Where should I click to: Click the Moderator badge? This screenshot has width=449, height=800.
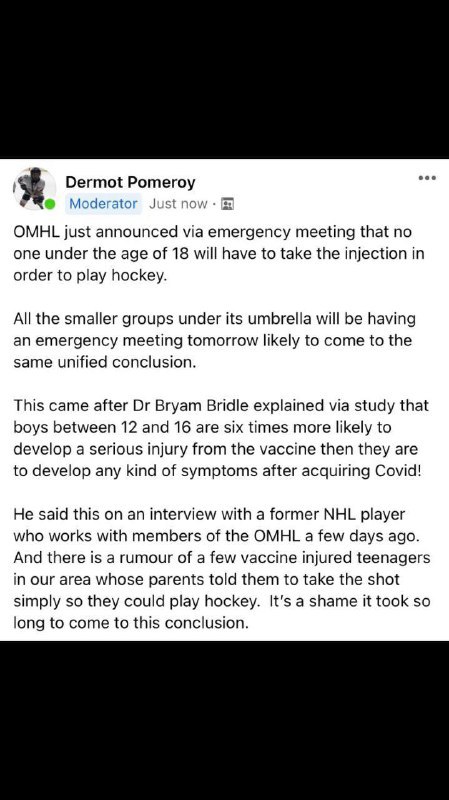click(104, 204)
